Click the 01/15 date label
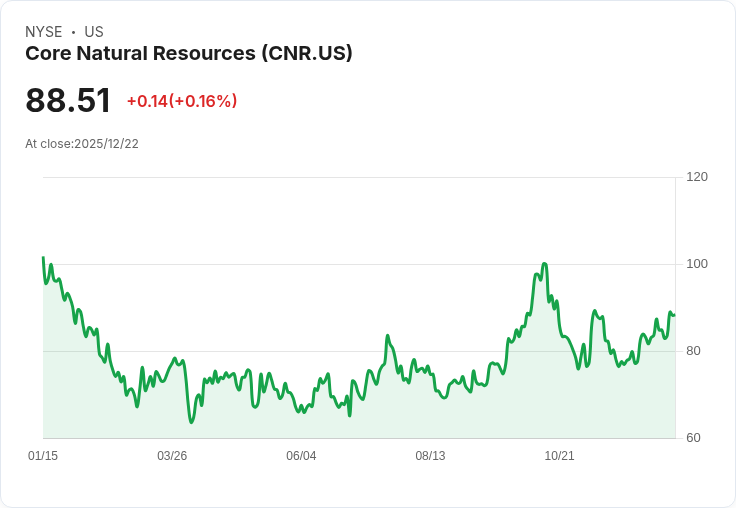Viewport: 736px width, 508px height. coord(43,455)
